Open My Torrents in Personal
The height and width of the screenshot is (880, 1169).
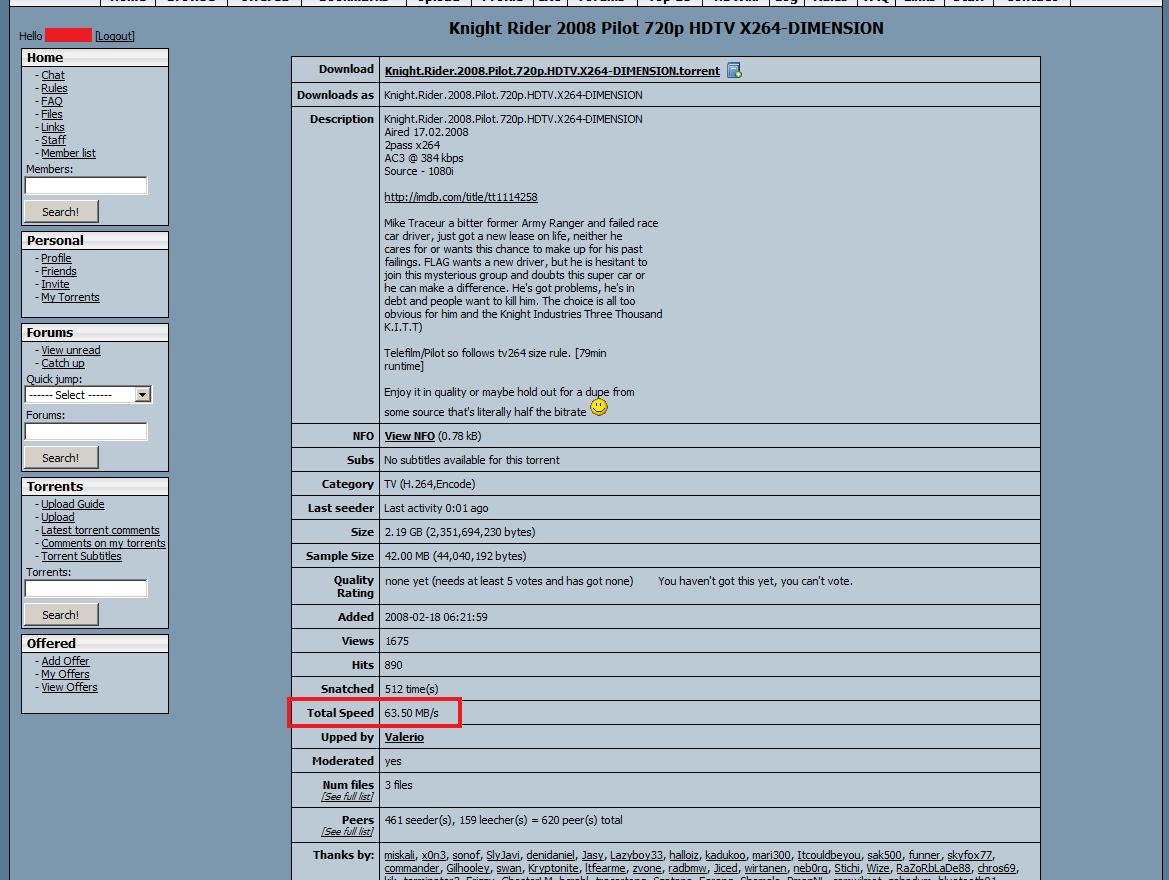pyautogui.click(x=70, y=298)
